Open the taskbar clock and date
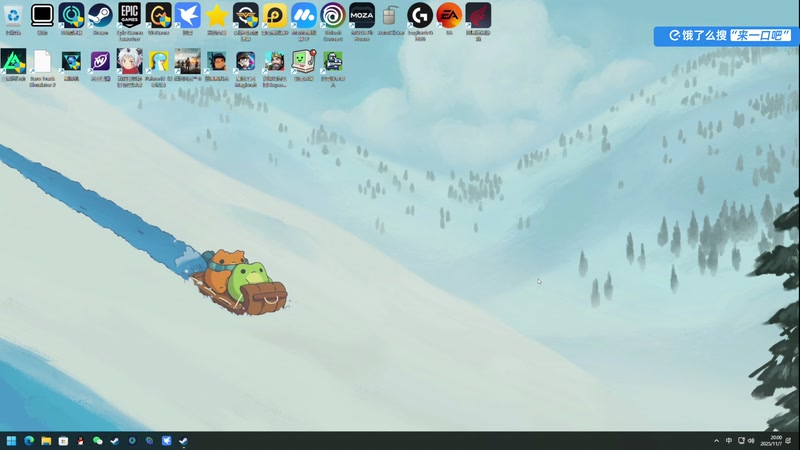The image size is (800, 450). pyautogui.click(x=770, y=441)
